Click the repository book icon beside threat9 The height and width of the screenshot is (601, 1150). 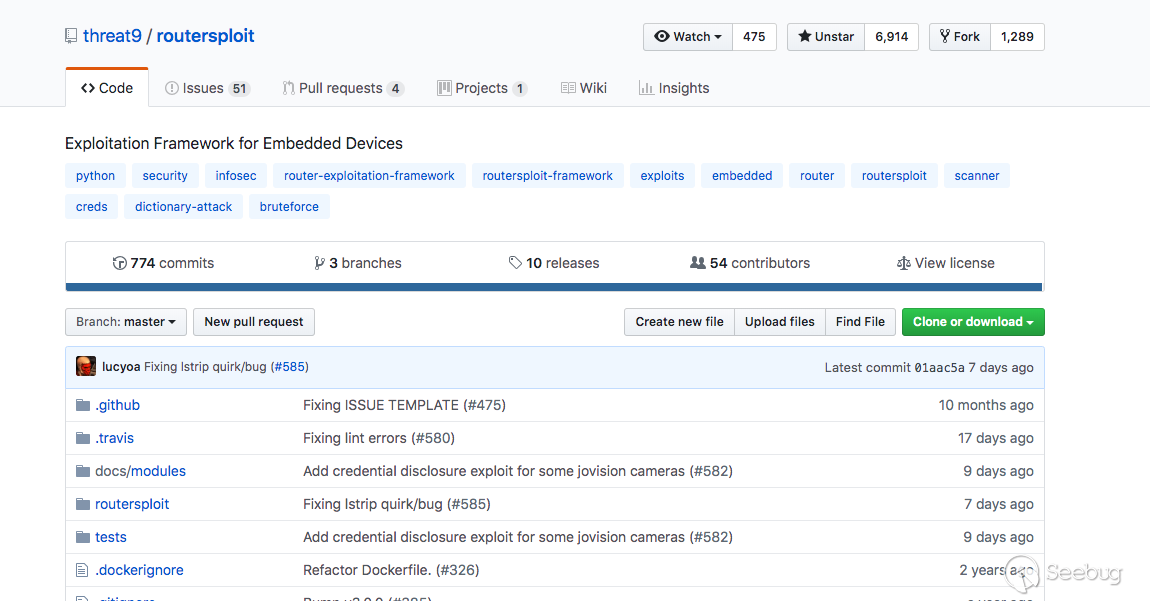pyautogui.click(x=71, y=36)
